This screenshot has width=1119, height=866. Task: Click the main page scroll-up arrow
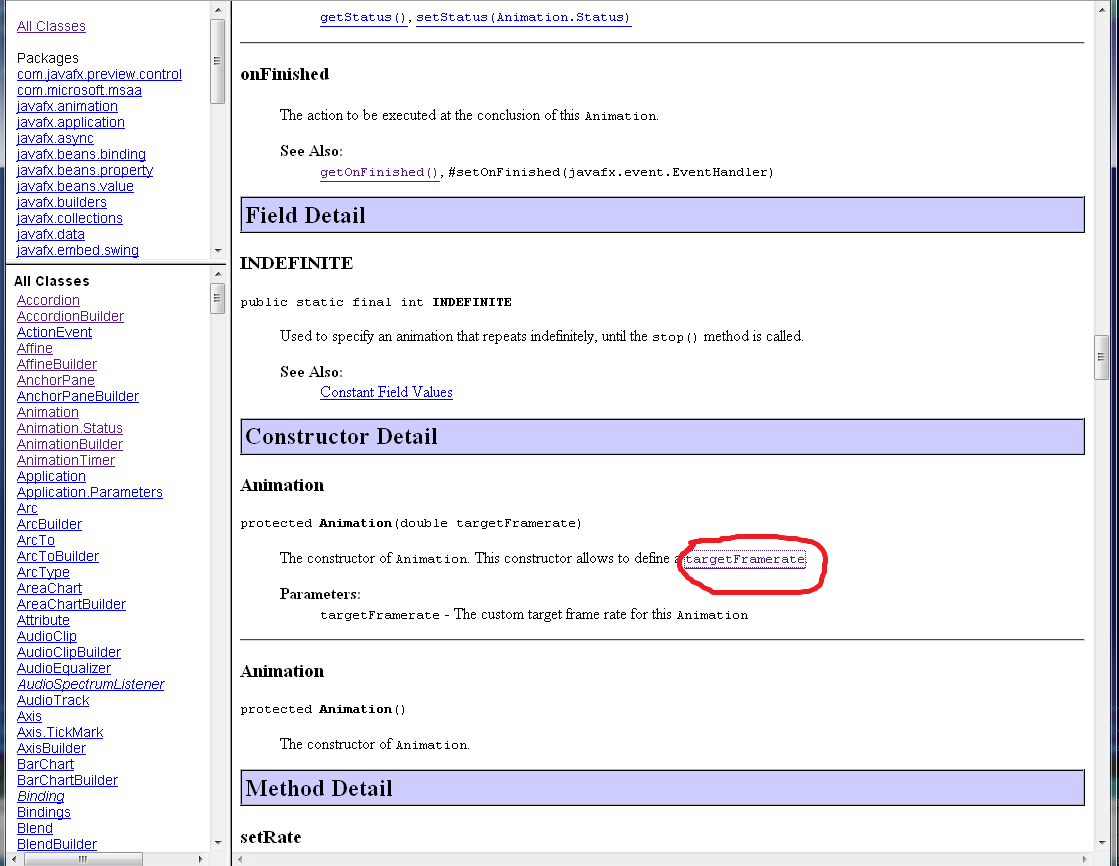click(x=1102, y=8)
